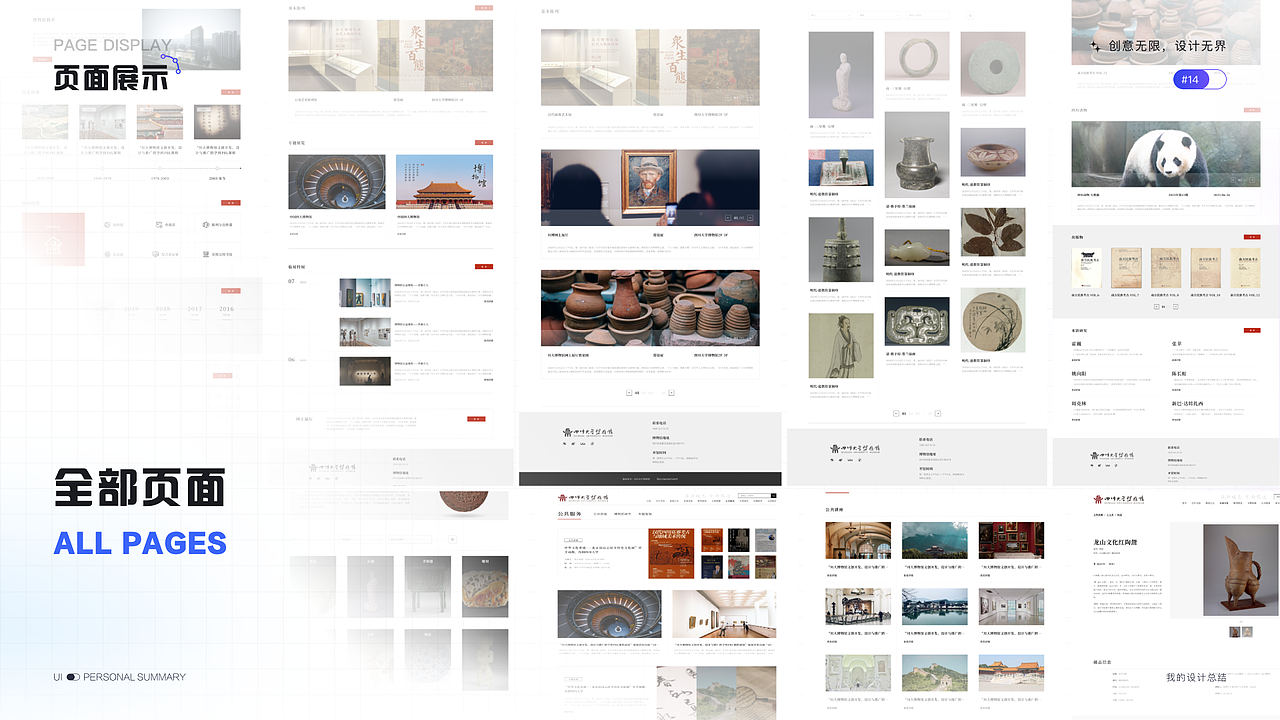Open the painted pottery bowl item
This screenshot has width=1280, height=720.
[x=993, y=153]
